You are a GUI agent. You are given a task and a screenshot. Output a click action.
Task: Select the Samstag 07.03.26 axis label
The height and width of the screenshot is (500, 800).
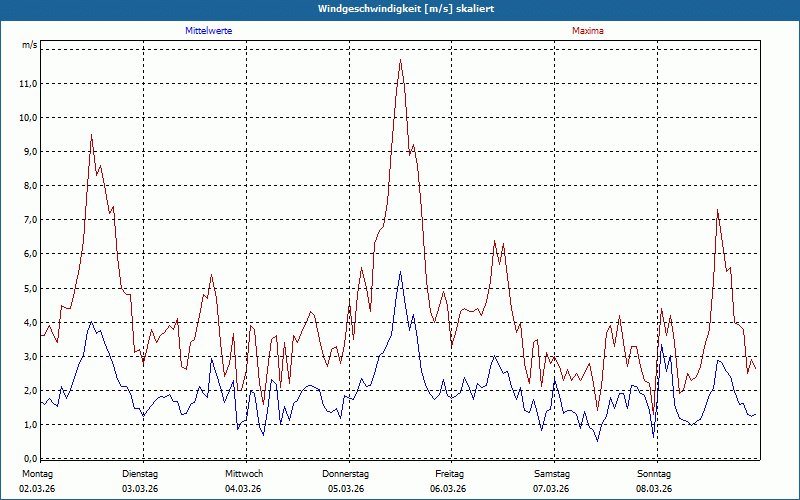click(x=552, y=481)
